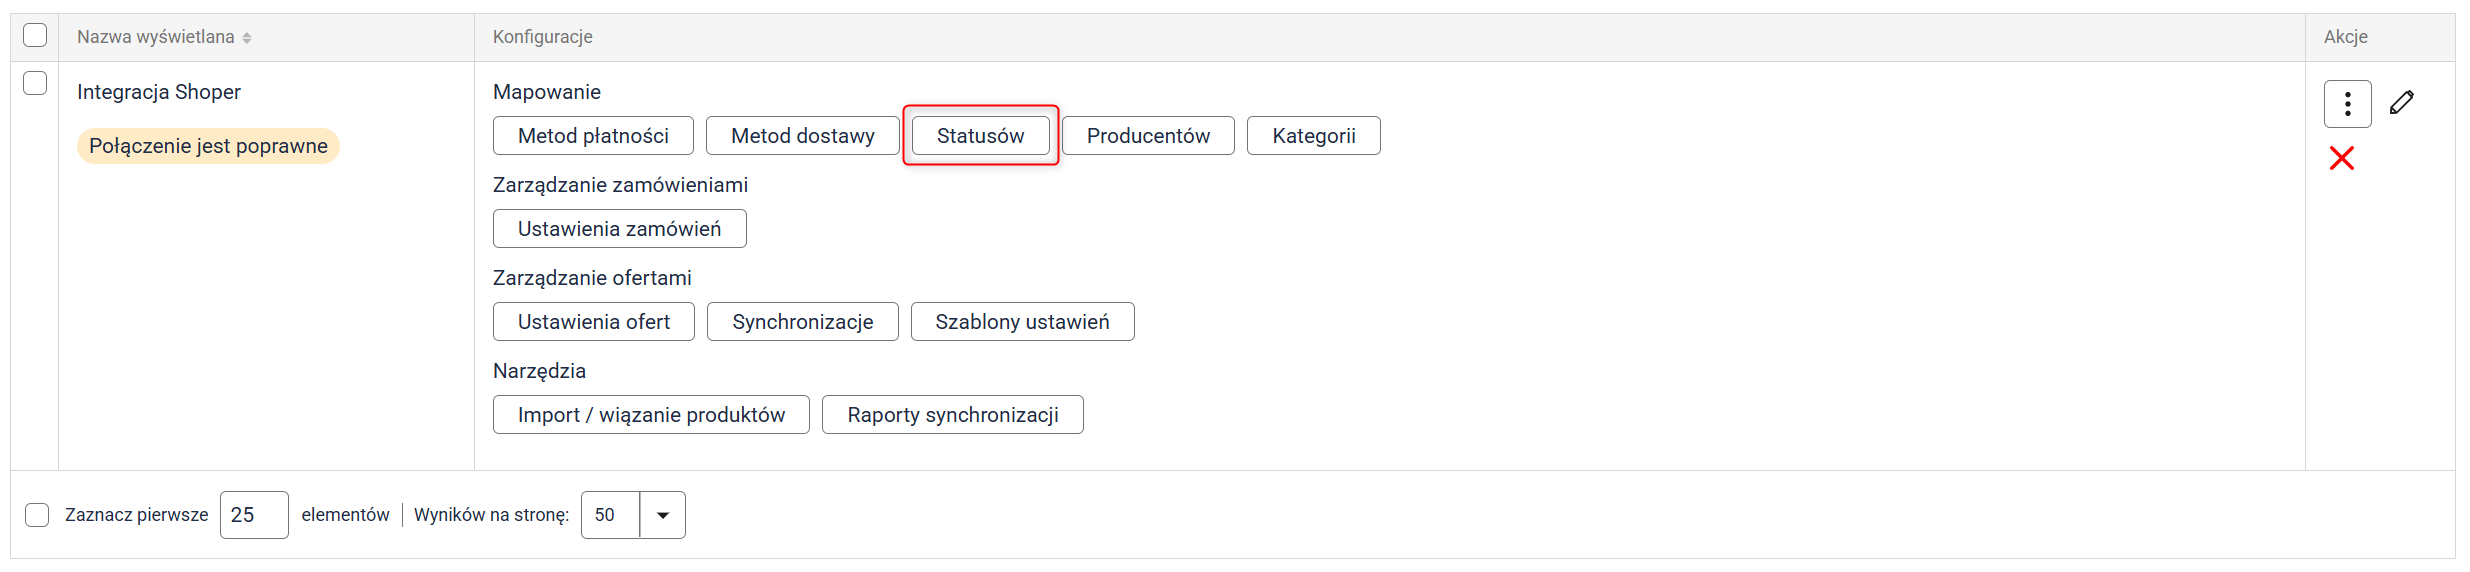Open Ustawienia ofert
2470x572 pixels.
point(594,322)
